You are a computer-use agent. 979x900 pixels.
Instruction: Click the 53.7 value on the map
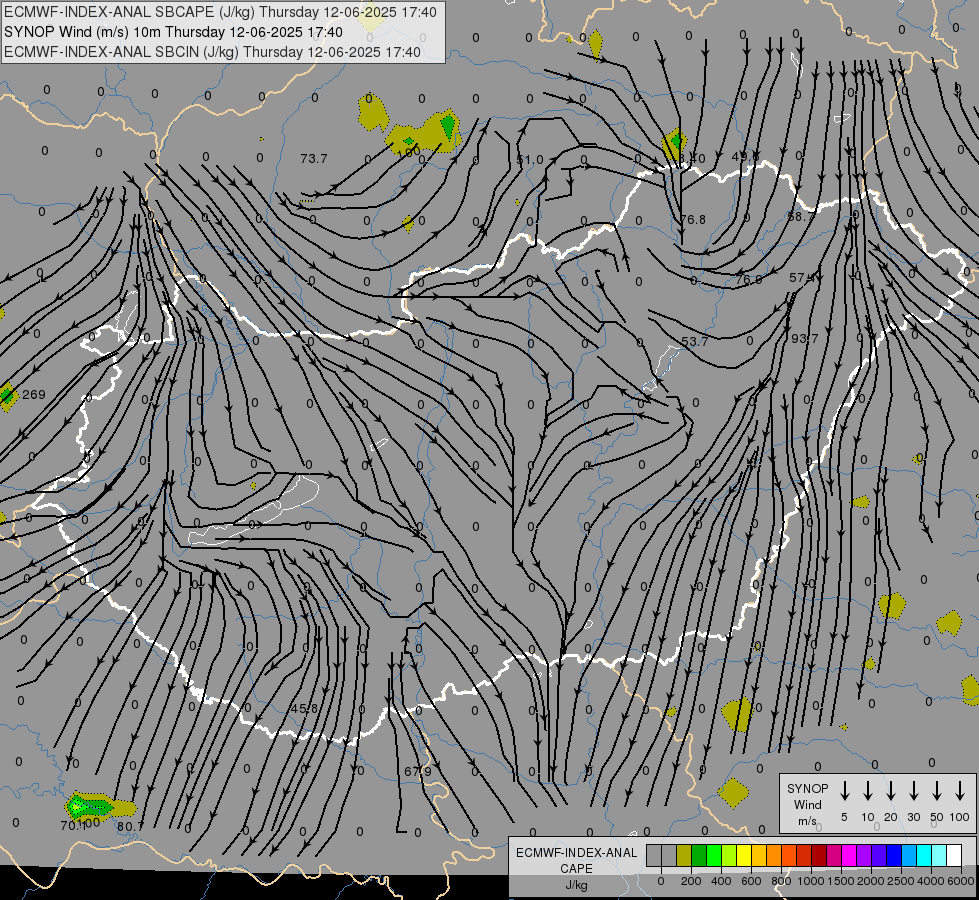(694, 342)
